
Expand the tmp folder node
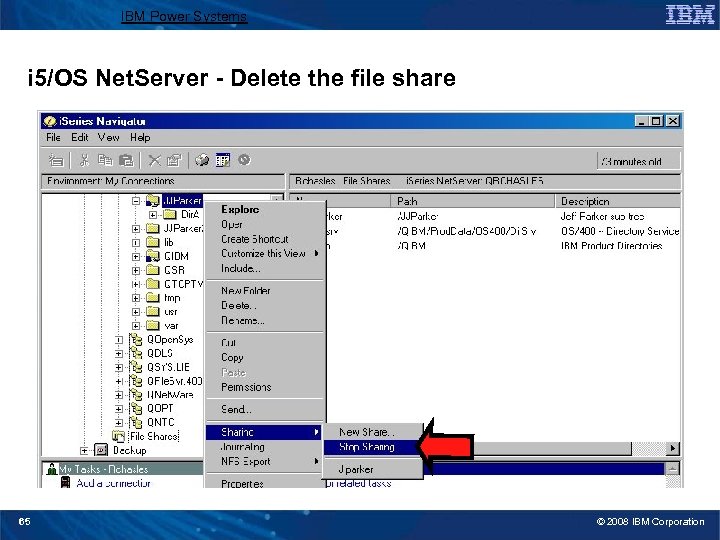(x=135, y=298)
